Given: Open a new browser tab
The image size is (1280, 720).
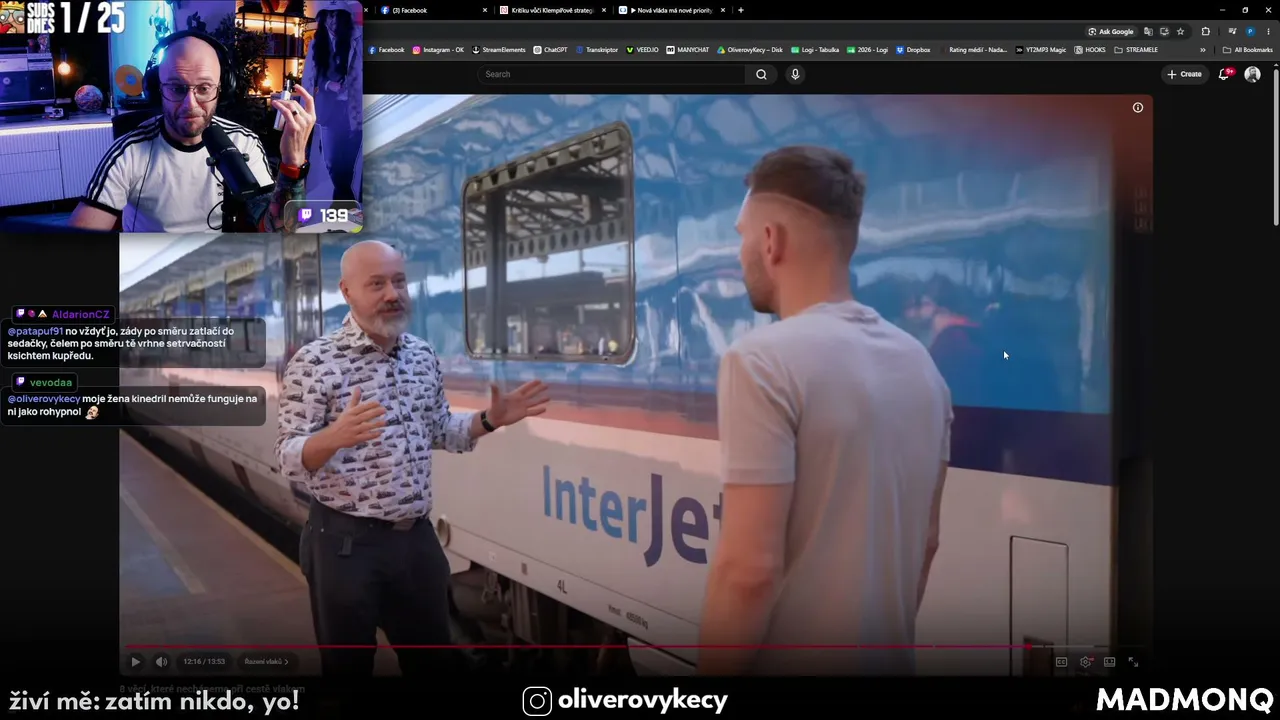Looking at the screenshot, I should tap(740, 10).
